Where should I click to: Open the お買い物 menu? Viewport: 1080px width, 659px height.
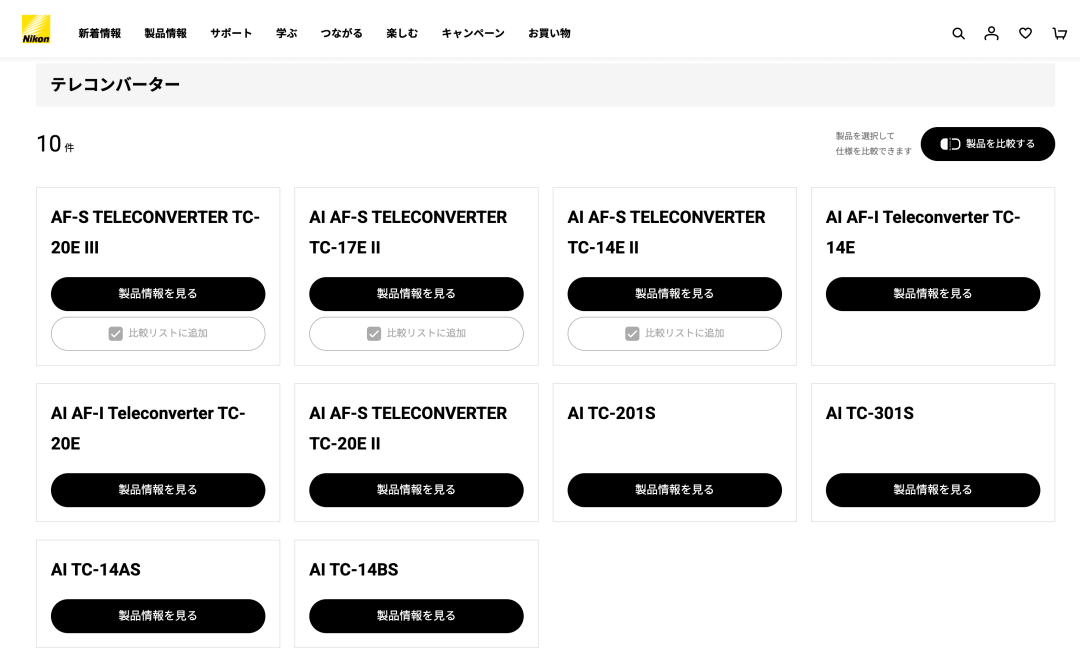[x=549, y=33]
